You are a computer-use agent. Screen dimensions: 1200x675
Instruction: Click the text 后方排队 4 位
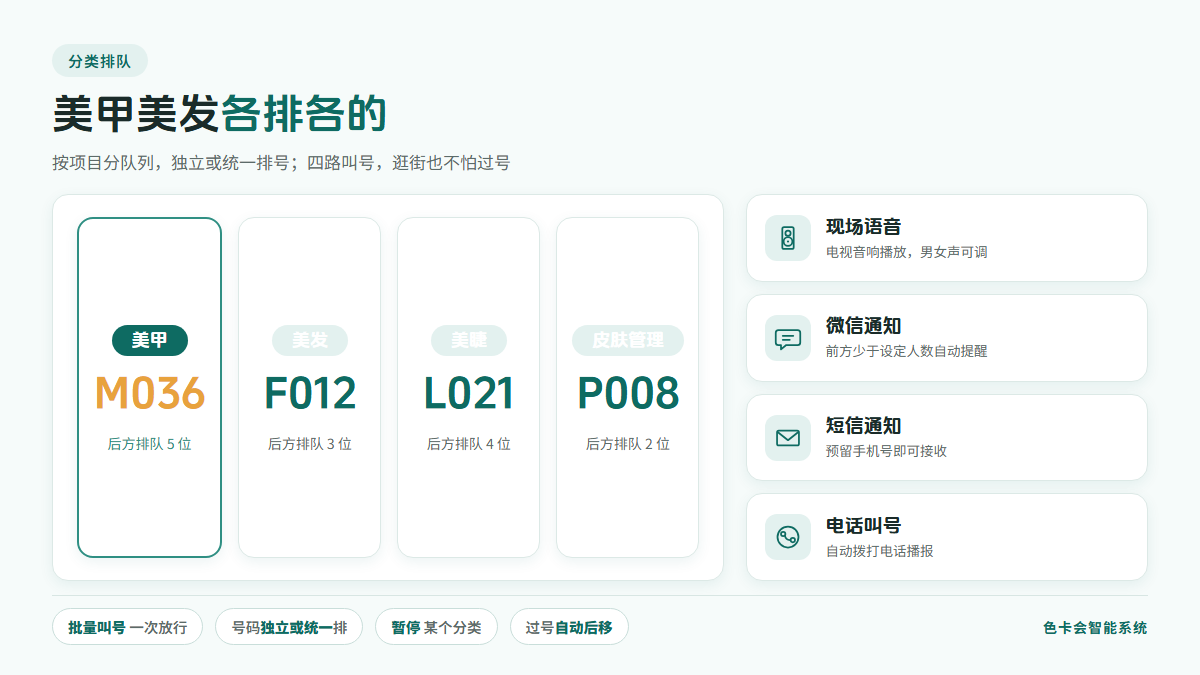pyautogui.click(x=469, y=444)
